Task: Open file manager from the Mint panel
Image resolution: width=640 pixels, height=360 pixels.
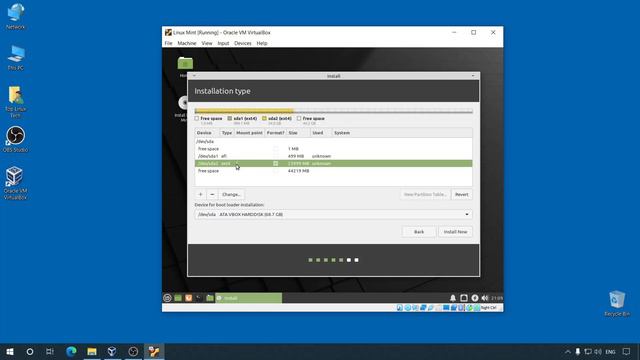Action: pos(209,298)
